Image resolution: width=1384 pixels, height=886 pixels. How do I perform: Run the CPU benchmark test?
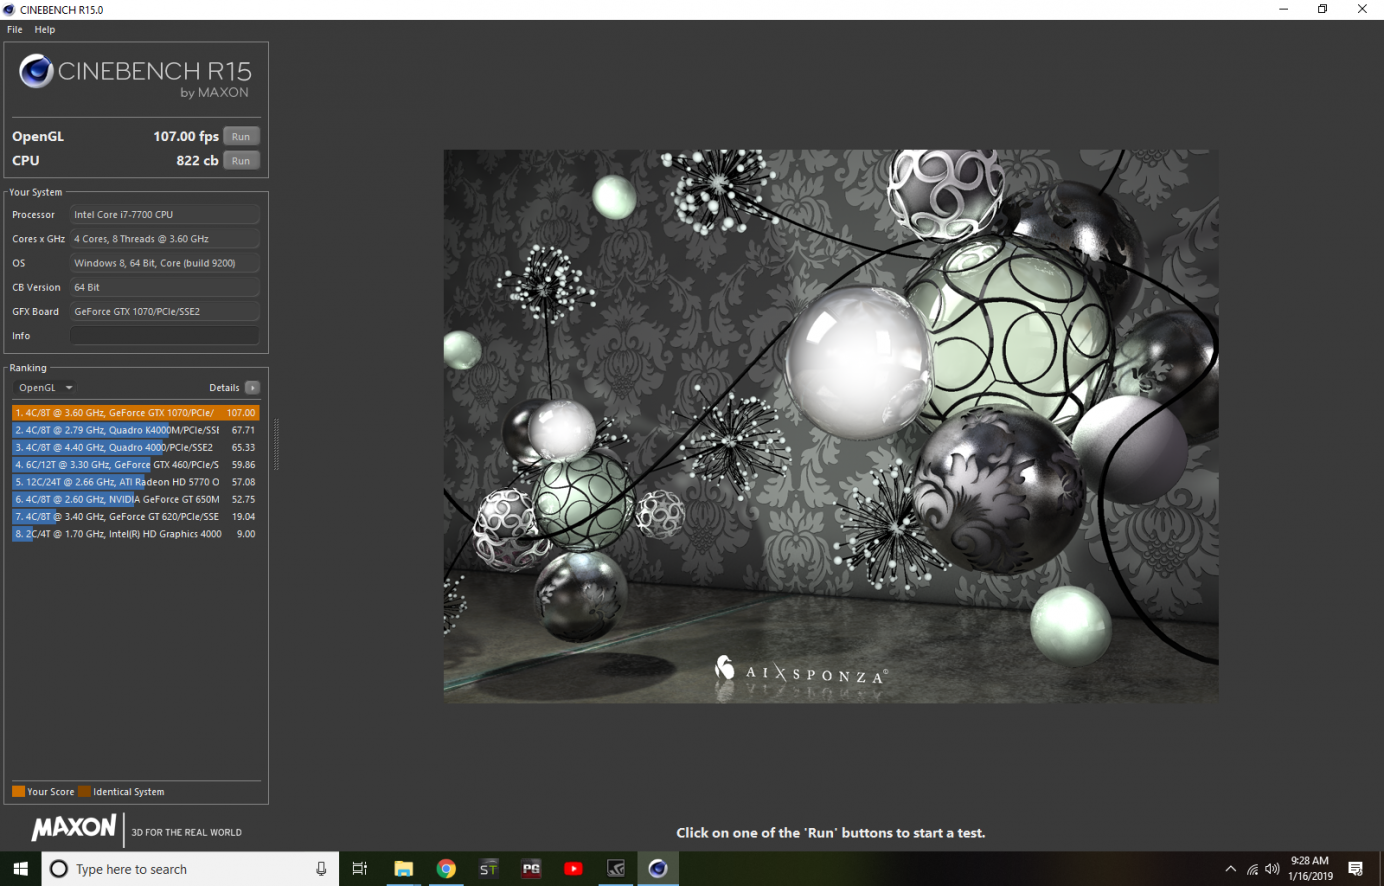coord(241,161)
